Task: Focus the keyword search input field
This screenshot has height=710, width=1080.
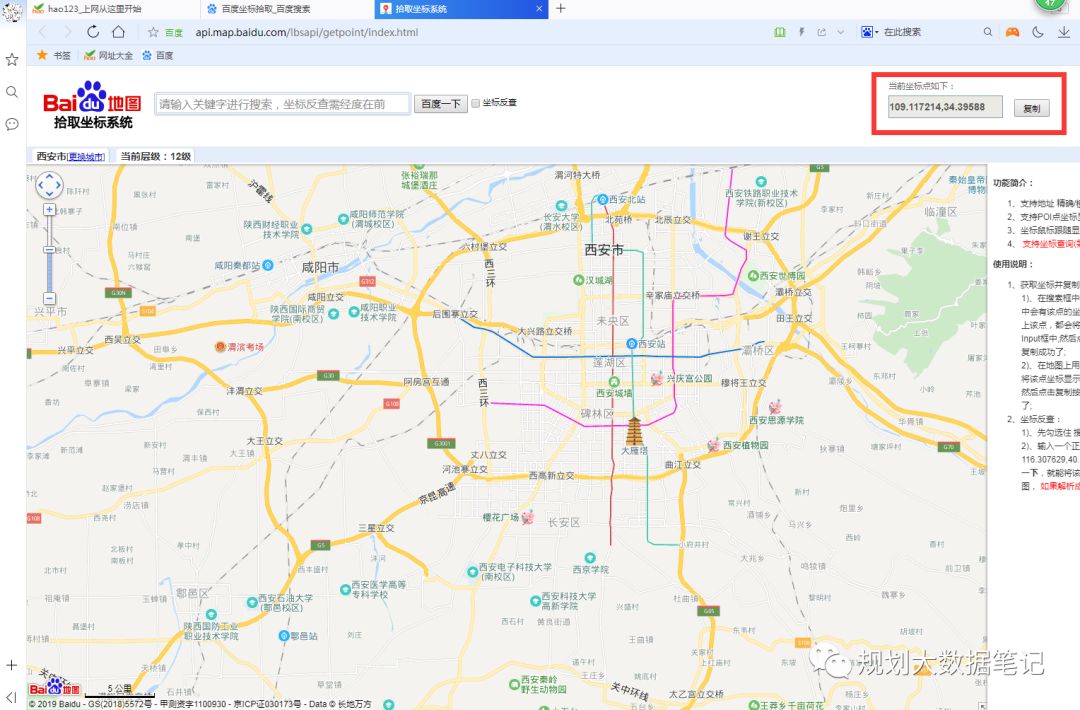Action: pos(282,104)
